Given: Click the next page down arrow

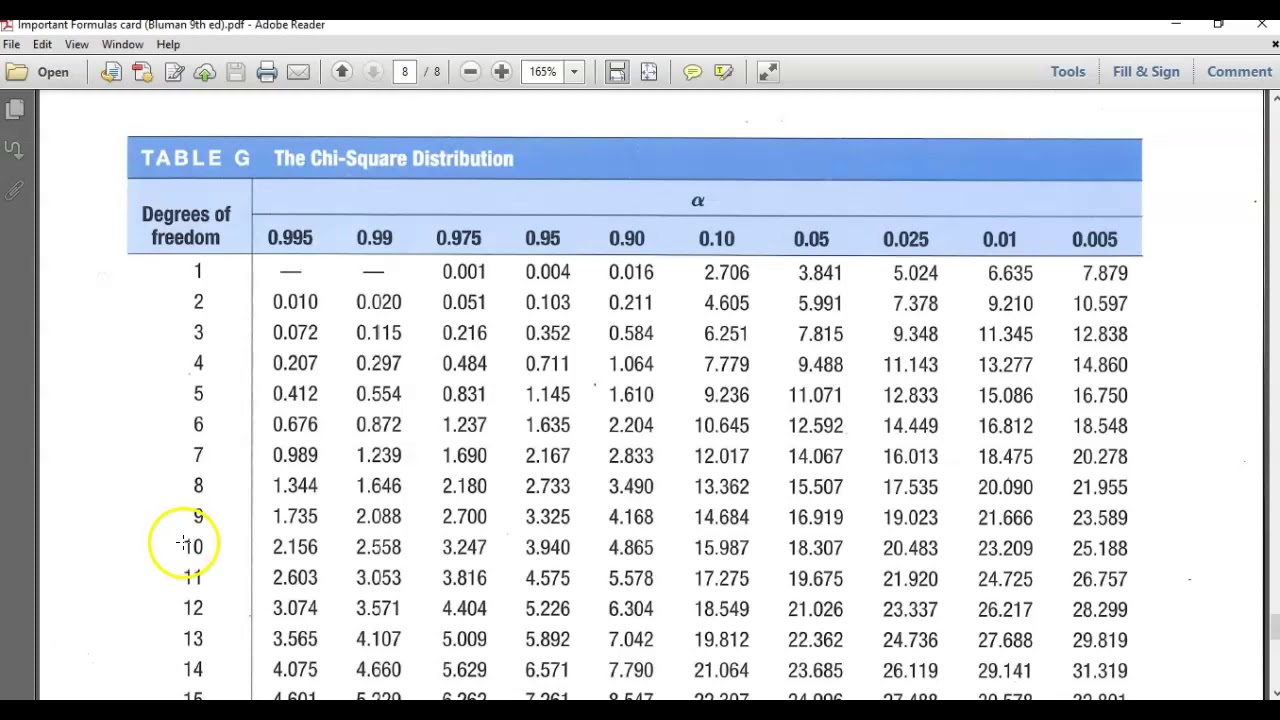Looking at the screenshot, I should tap(373, 72).
